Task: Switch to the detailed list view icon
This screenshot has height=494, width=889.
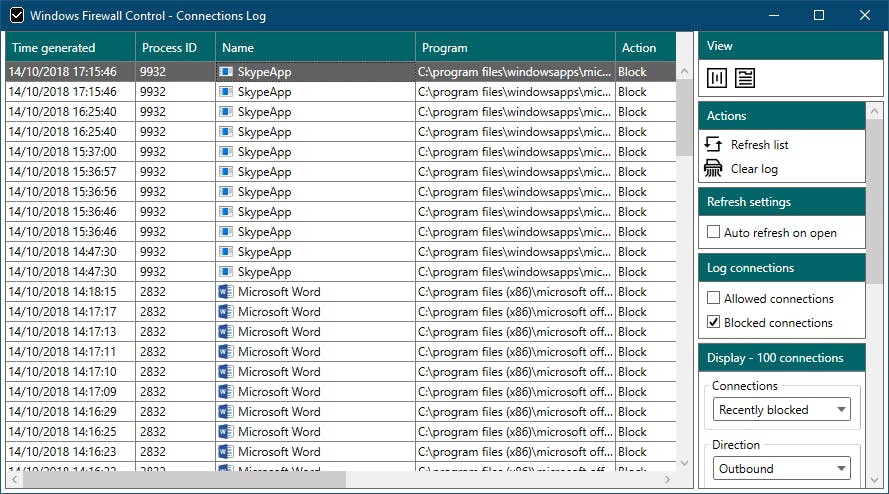Action: pos(744,78)
